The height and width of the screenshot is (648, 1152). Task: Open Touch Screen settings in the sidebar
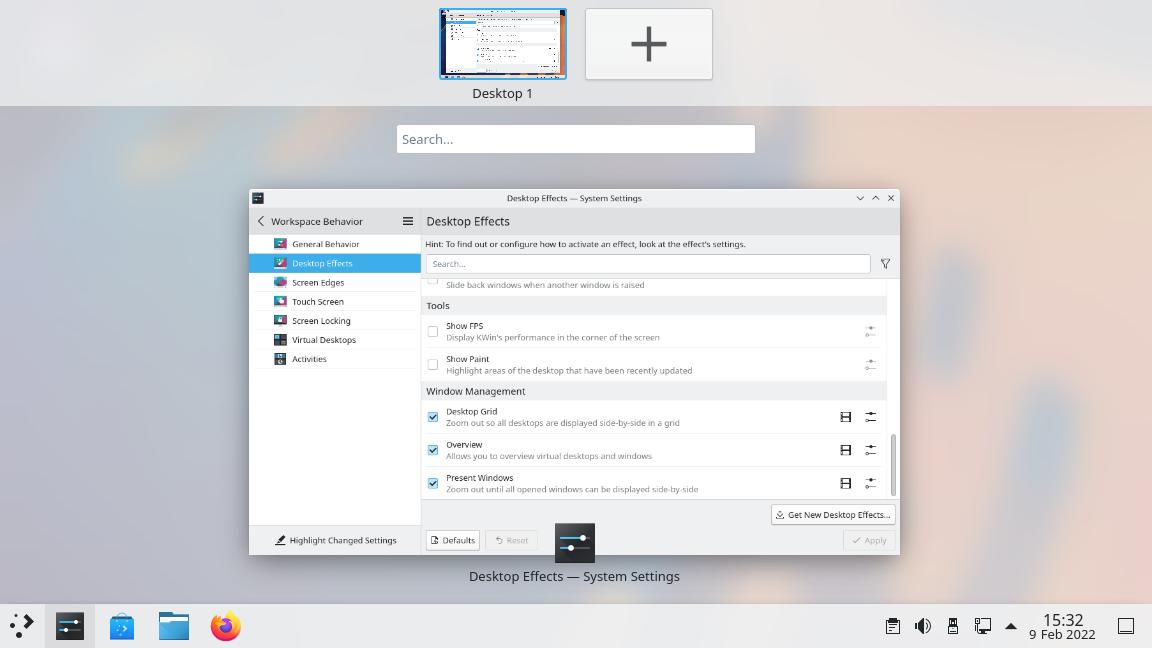click(335, 301)
